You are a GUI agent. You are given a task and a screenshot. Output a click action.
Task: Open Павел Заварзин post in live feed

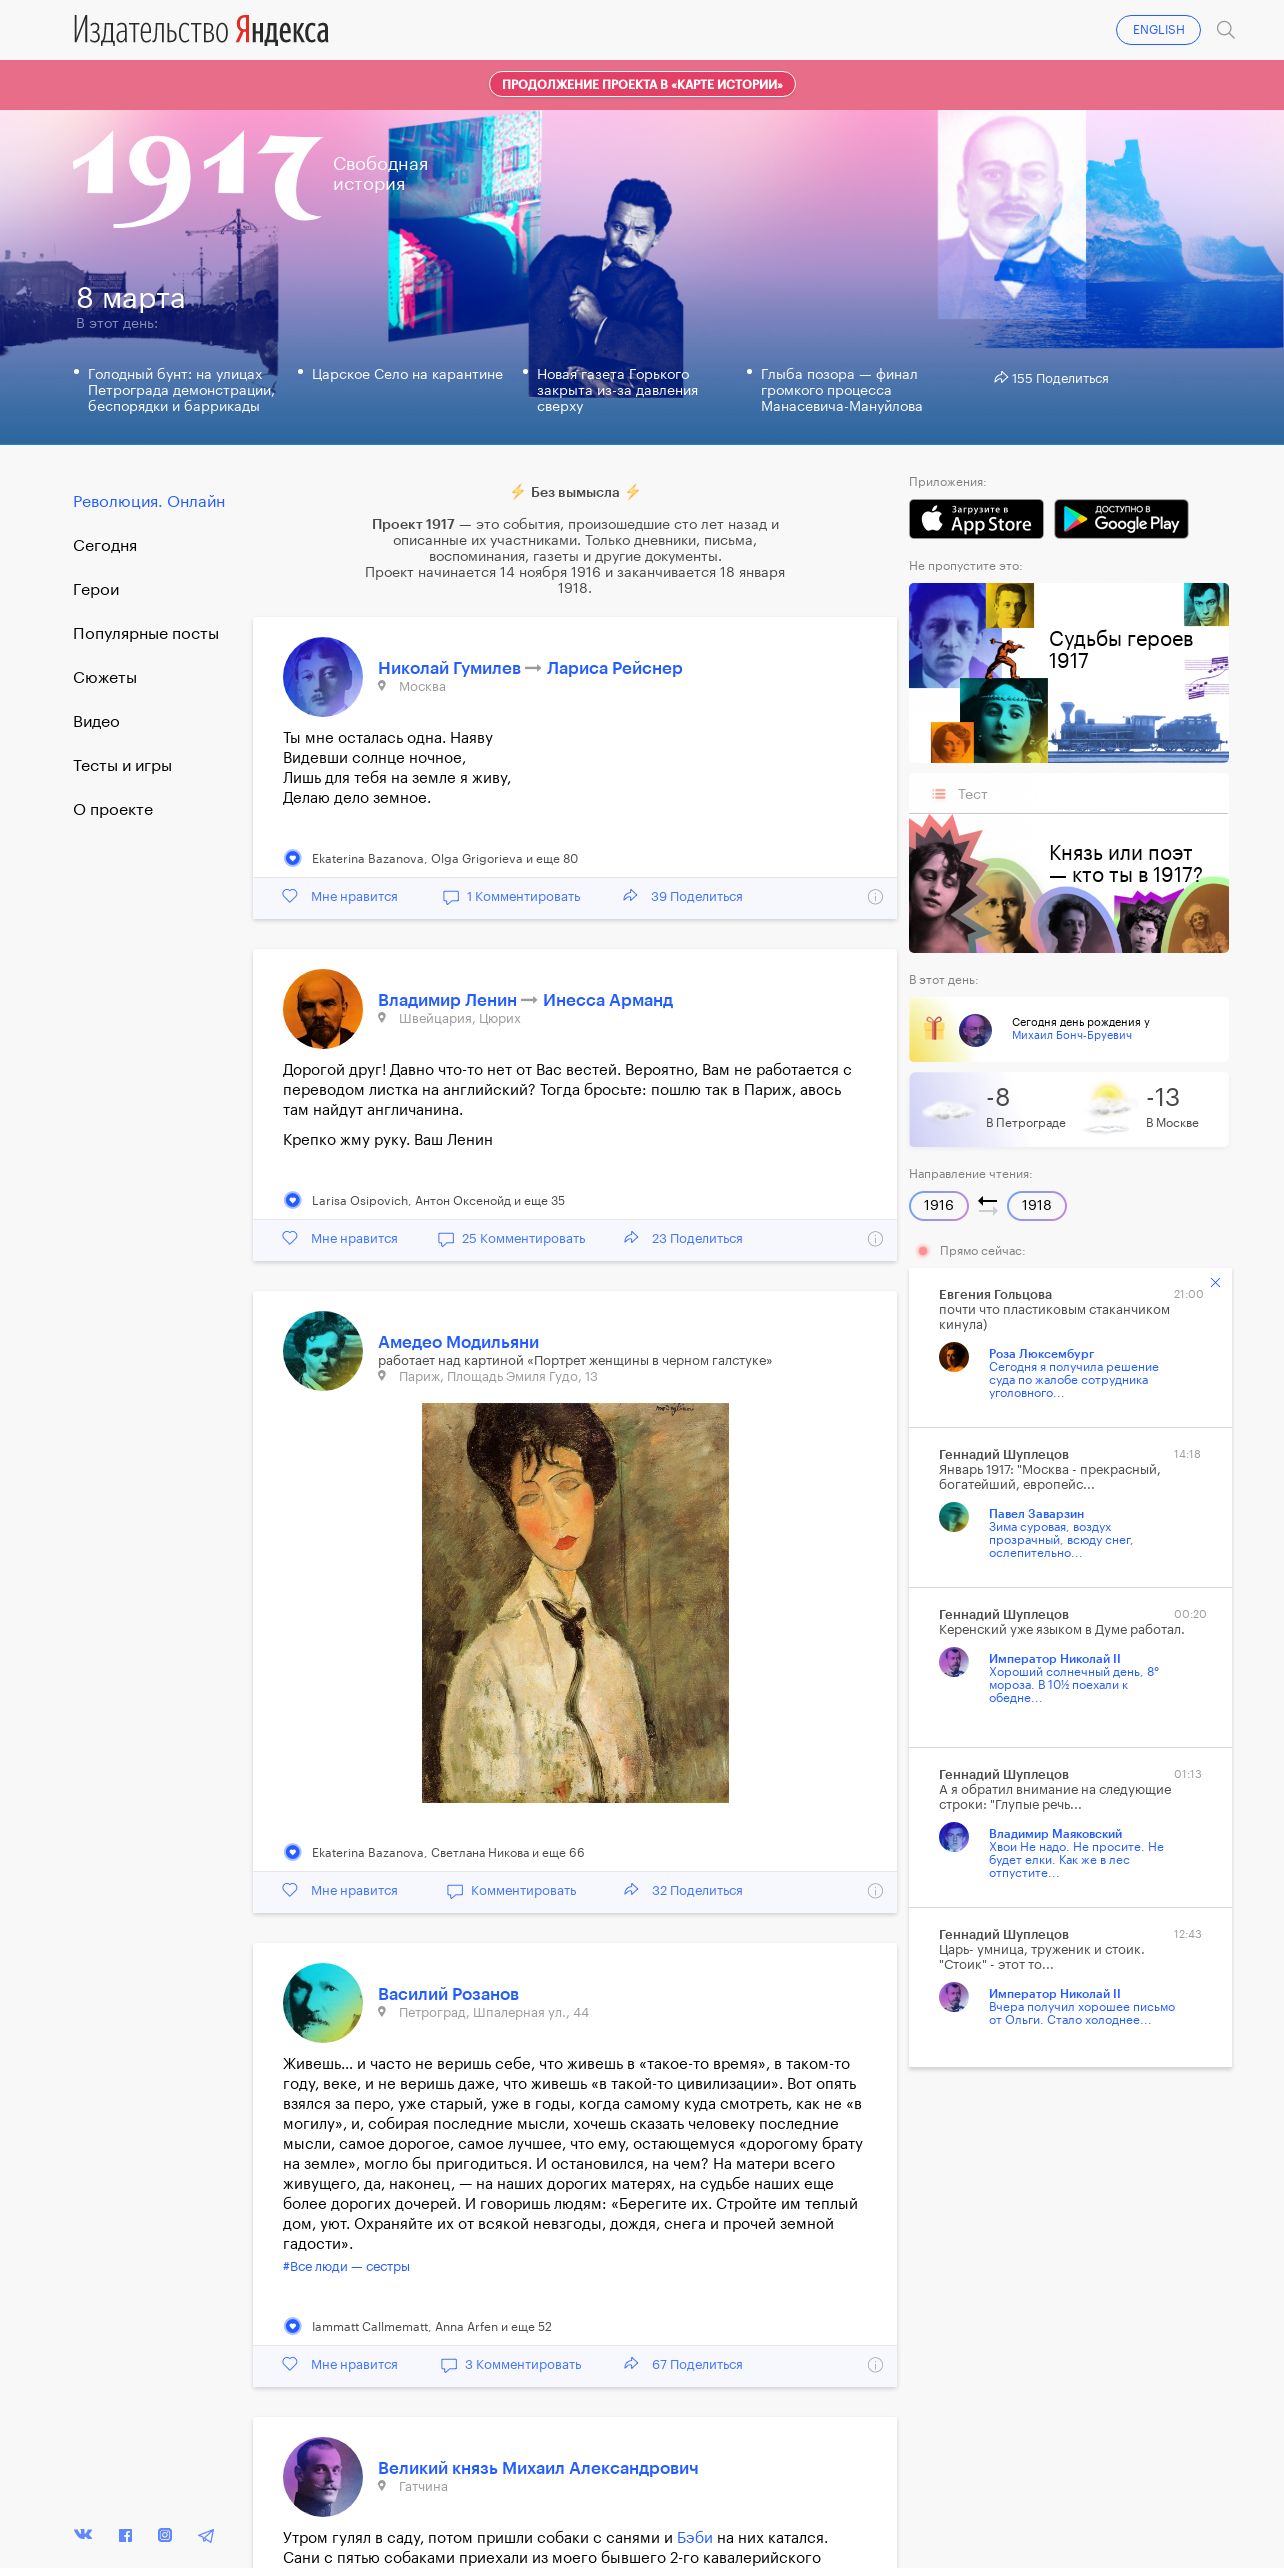pos(1061,1533)
